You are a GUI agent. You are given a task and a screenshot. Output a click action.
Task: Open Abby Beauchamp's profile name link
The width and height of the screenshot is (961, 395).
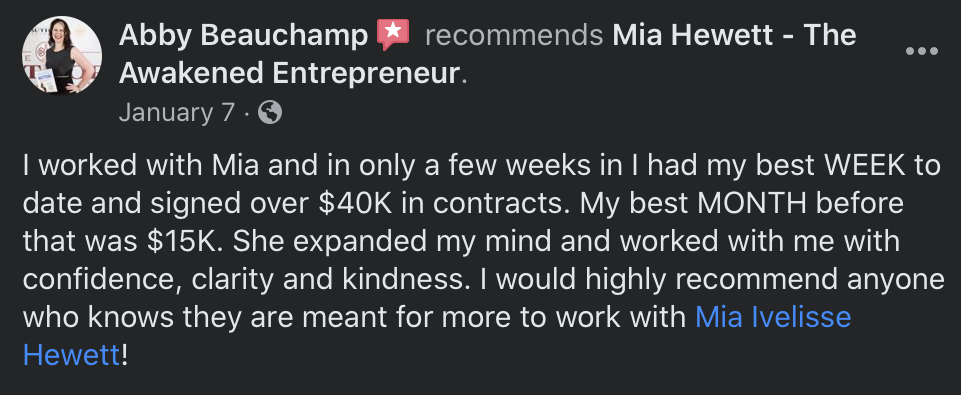coord(243,35)
